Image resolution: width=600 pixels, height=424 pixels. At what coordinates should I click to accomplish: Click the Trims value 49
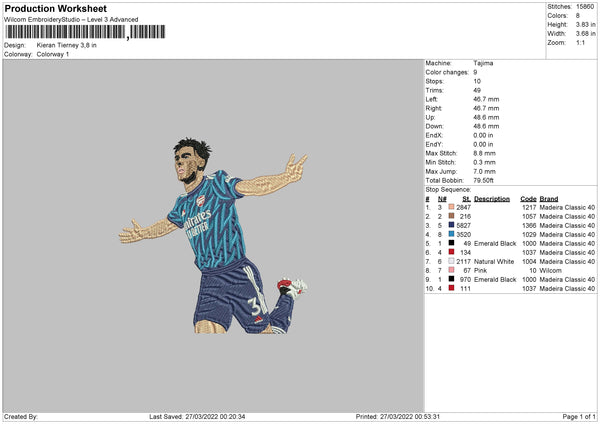[477, 90]
